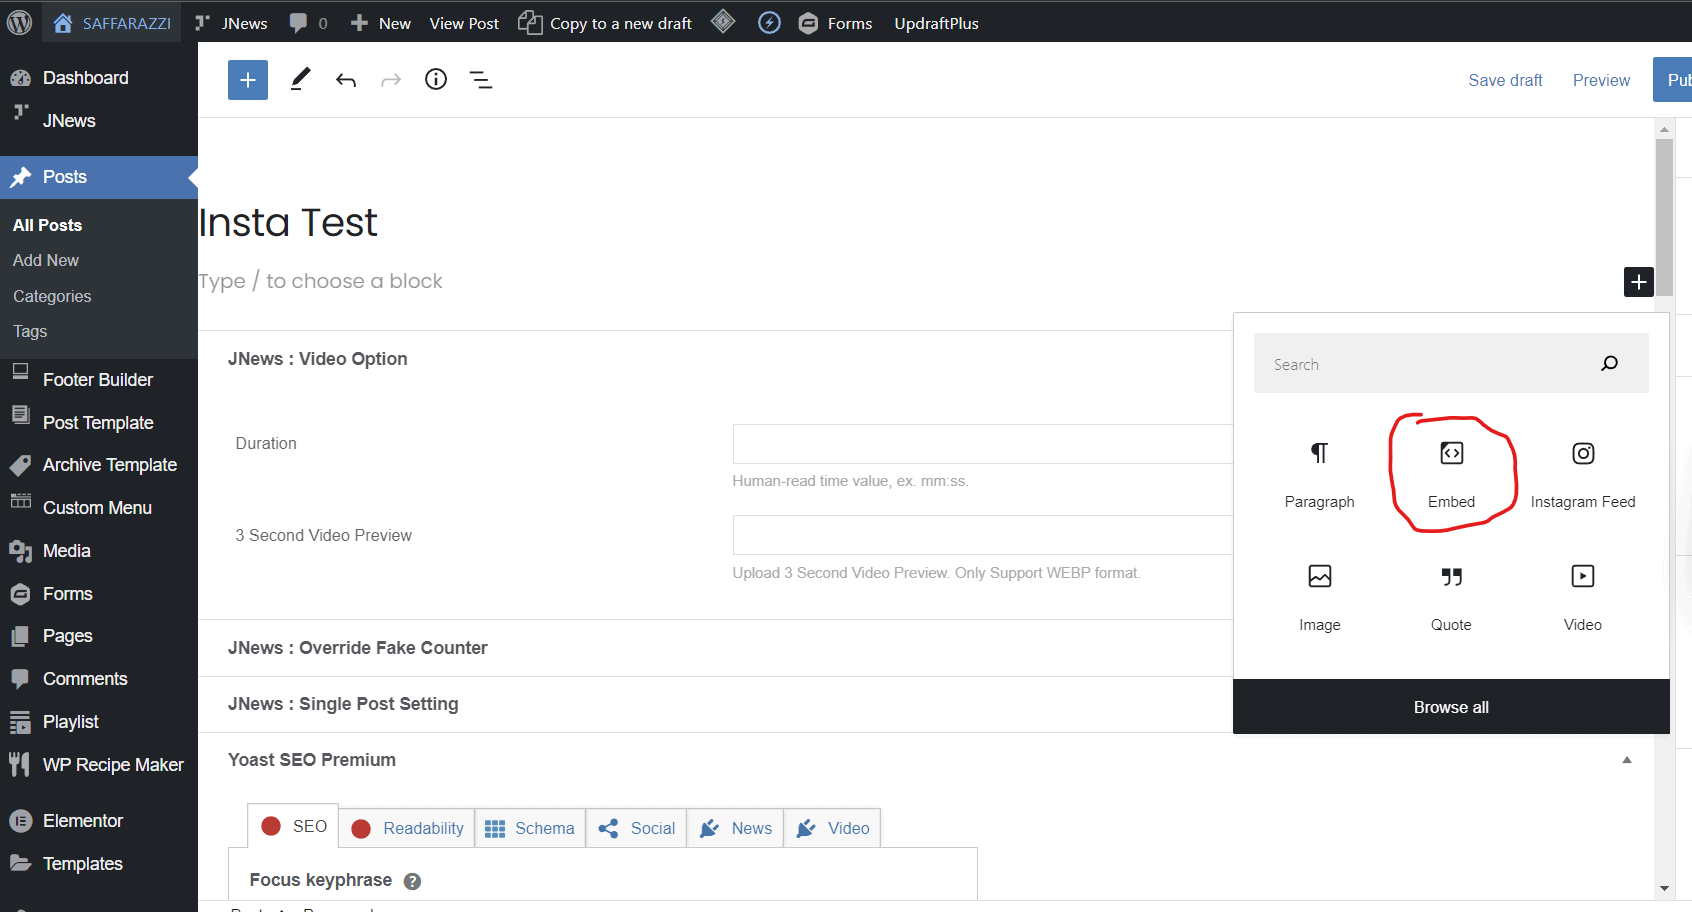Insert the Embed block
Screen dimensions: 1692x912
tap(1451, 473)
